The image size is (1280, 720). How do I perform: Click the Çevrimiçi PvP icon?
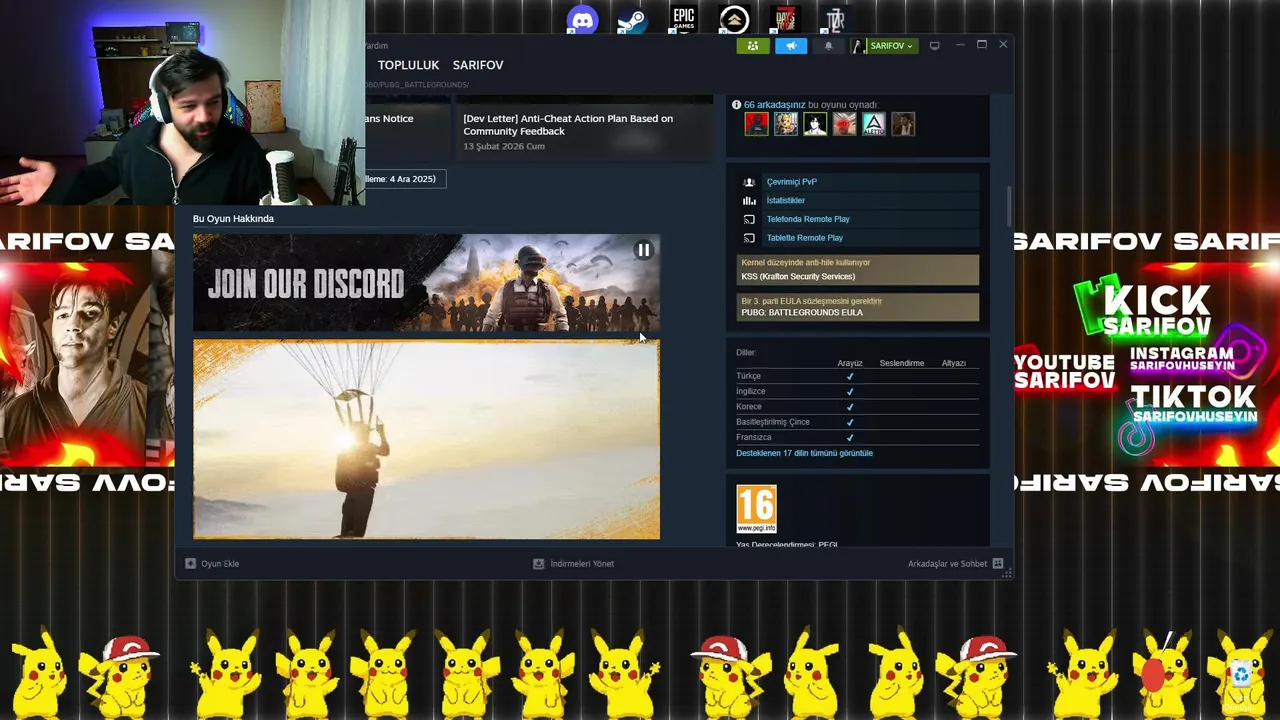click(x=749, y=182)
